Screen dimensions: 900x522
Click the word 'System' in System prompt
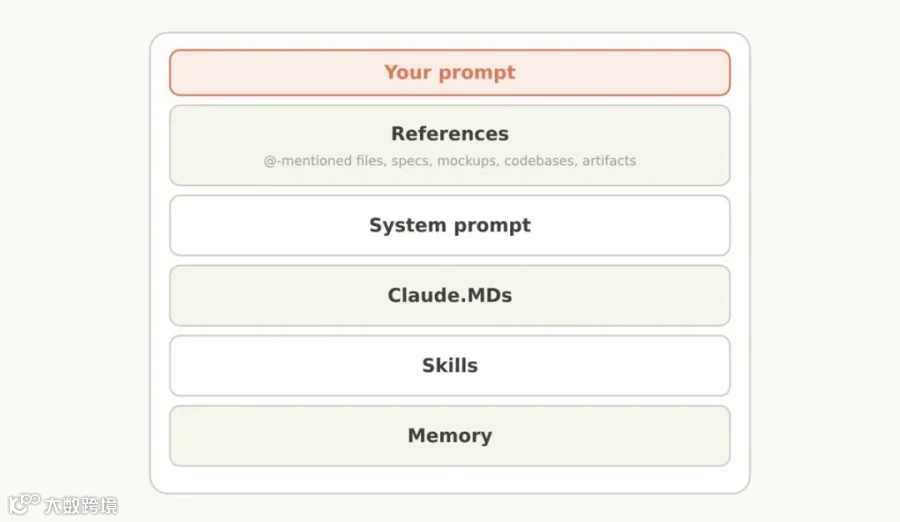click(408, 225)
